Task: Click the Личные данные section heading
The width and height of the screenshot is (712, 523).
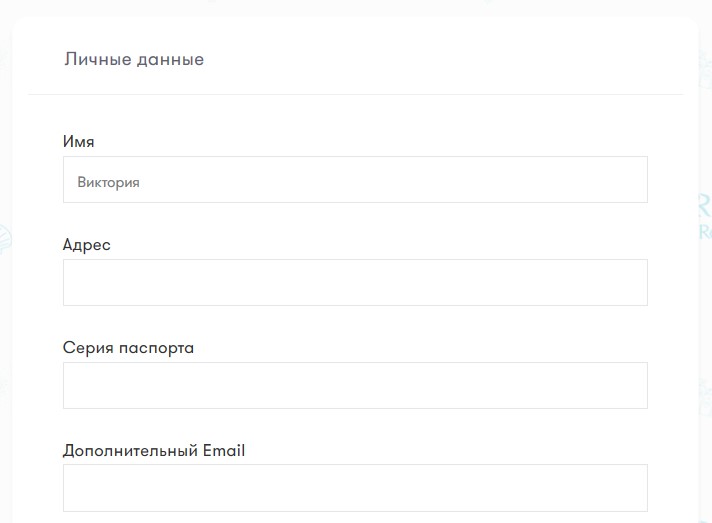Action: pos(134,59)
